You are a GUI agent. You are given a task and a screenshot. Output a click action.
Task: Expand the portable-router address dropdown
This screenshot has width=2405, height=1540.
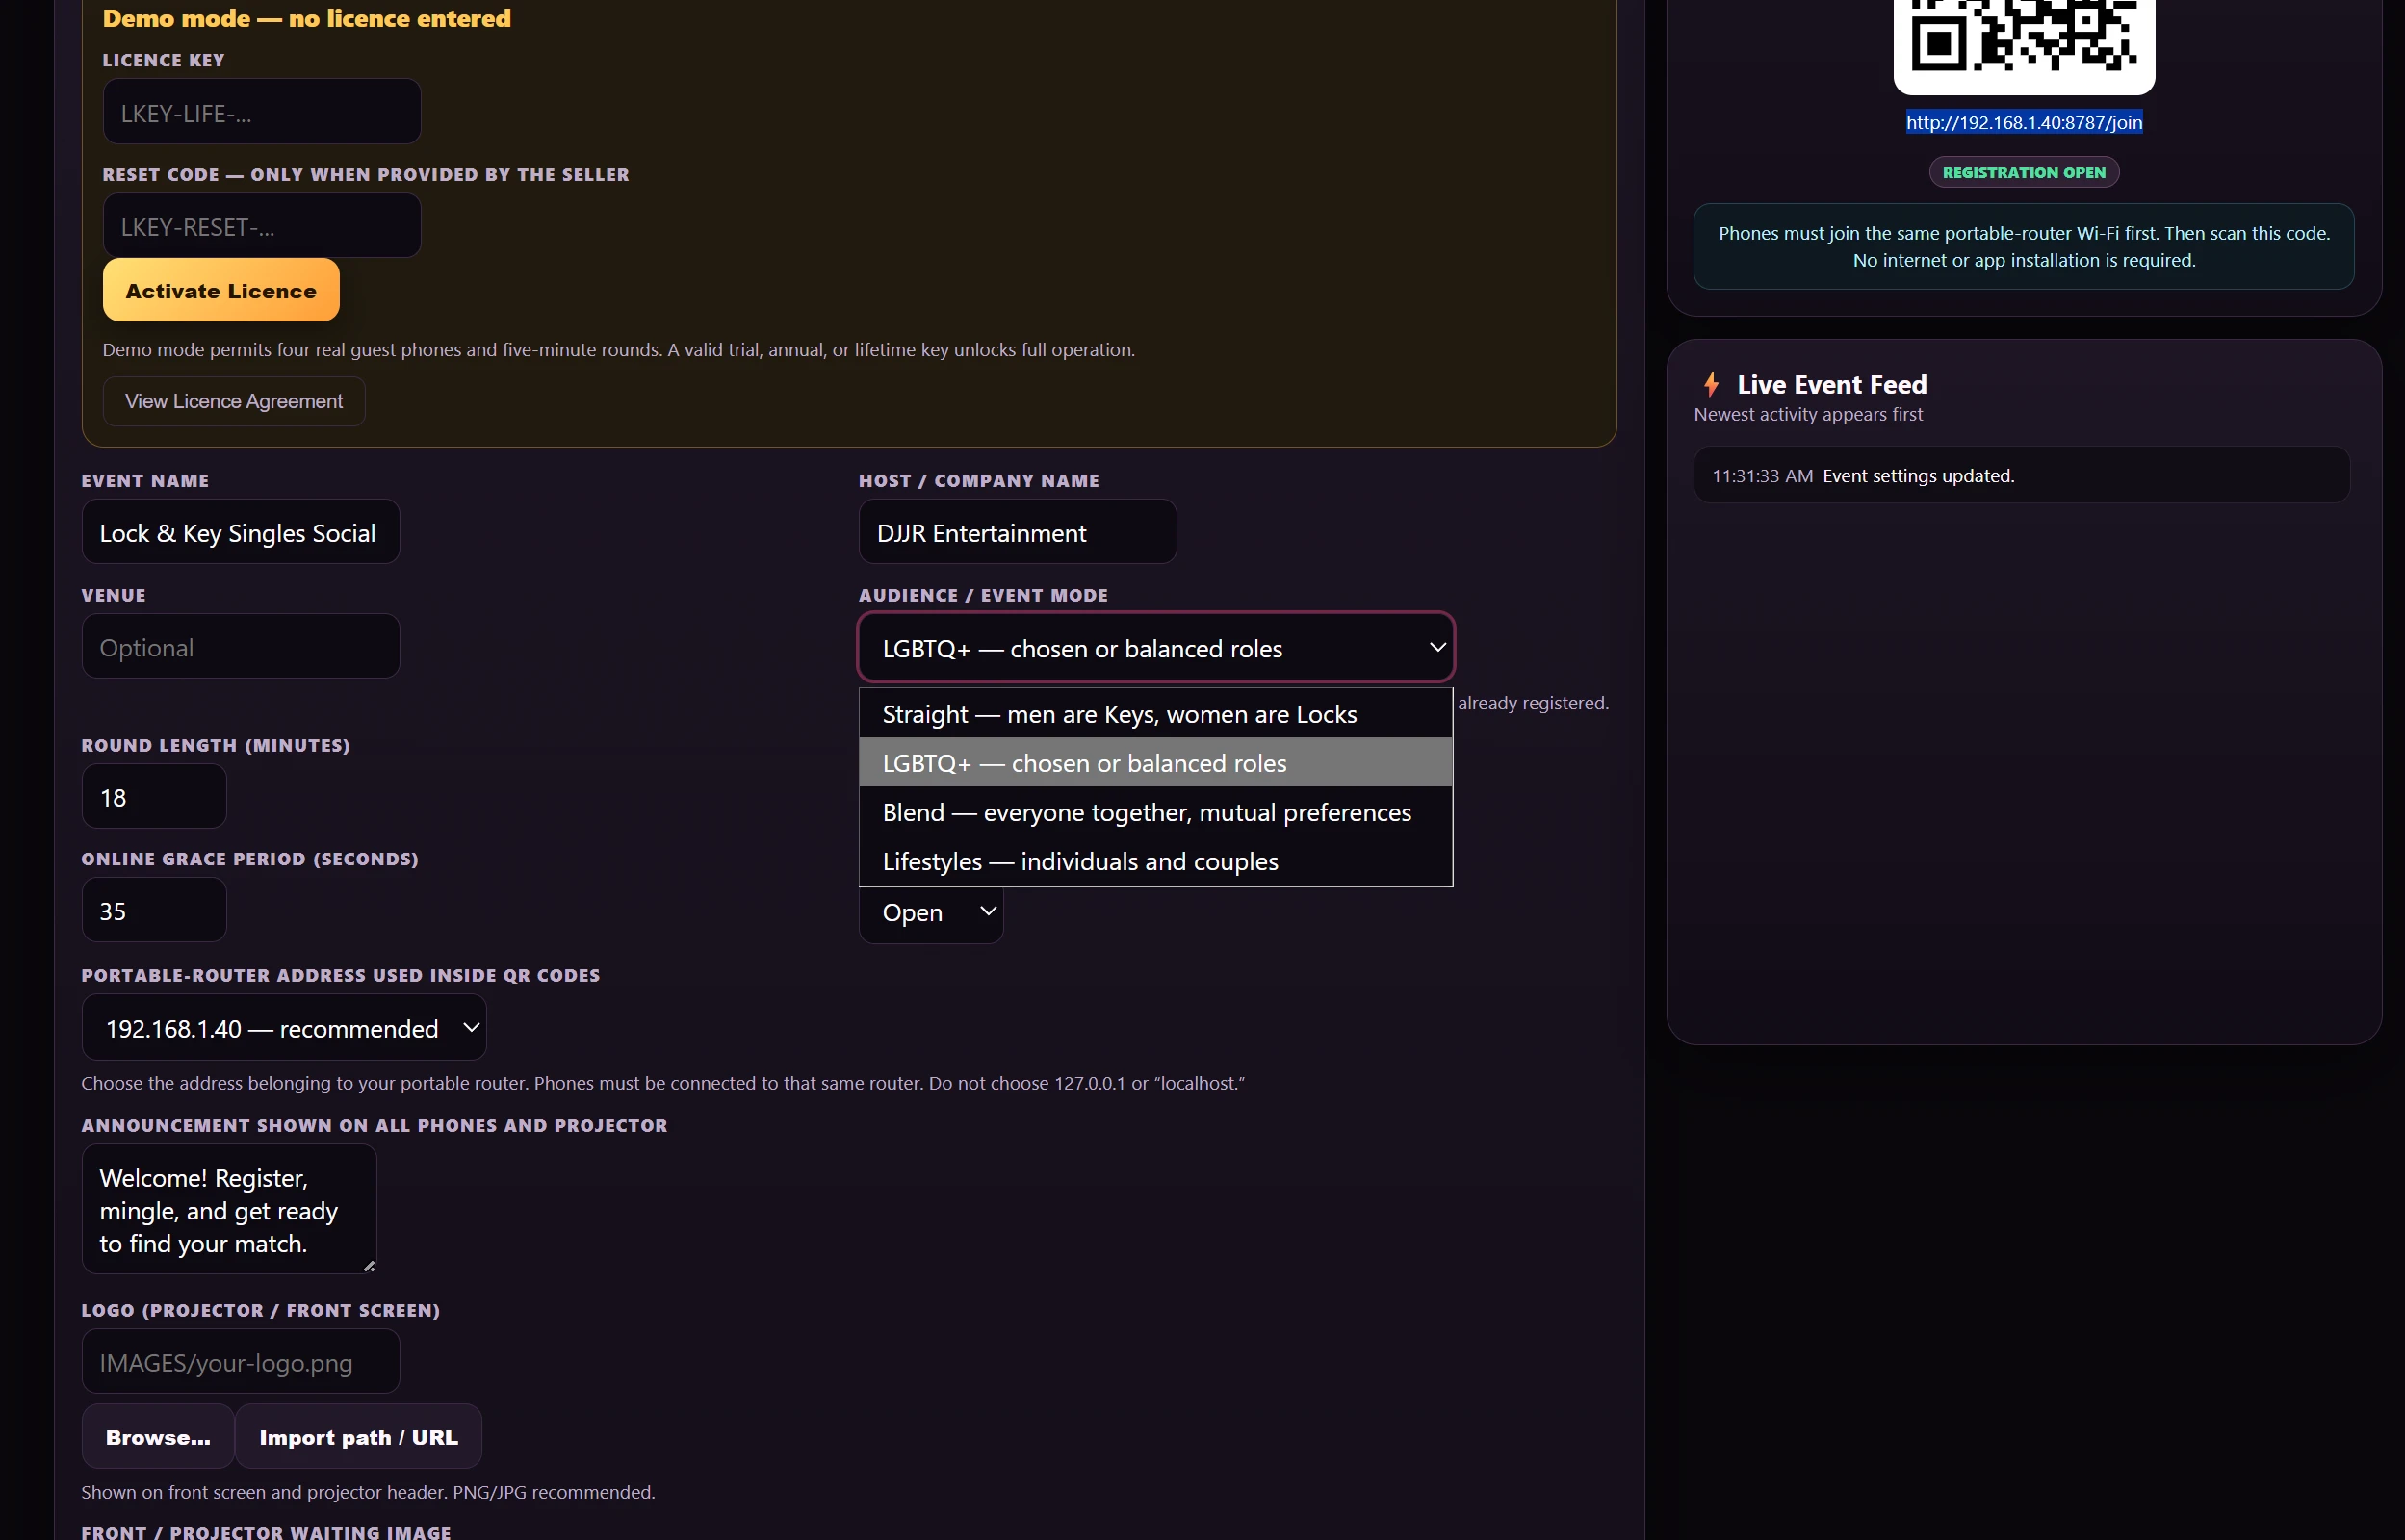(x=284, y=1028)
